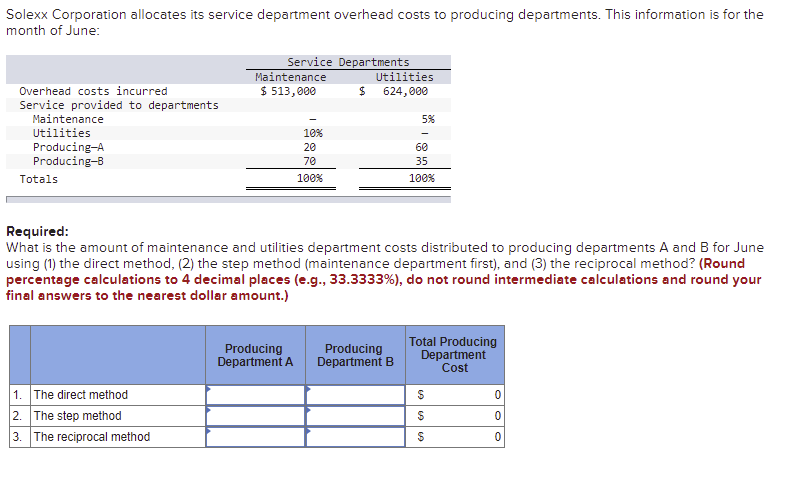Click the 20 value for Producing-A
The image size is (790, 494).
click(309, 147)
